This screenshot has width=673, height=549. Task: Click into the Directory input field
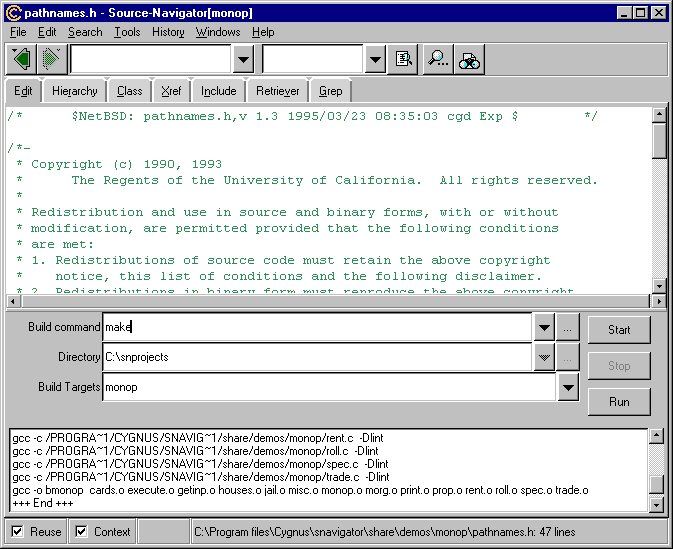point(317,357)
